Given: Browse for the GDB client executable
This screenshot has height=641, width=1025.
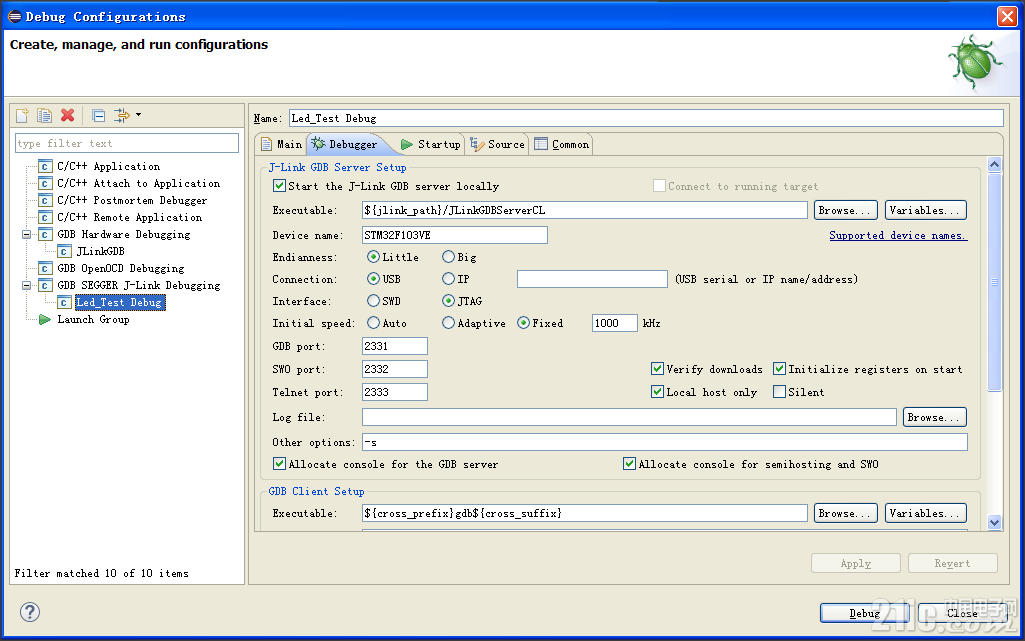Looking at the screenshot, I should 845,514.
